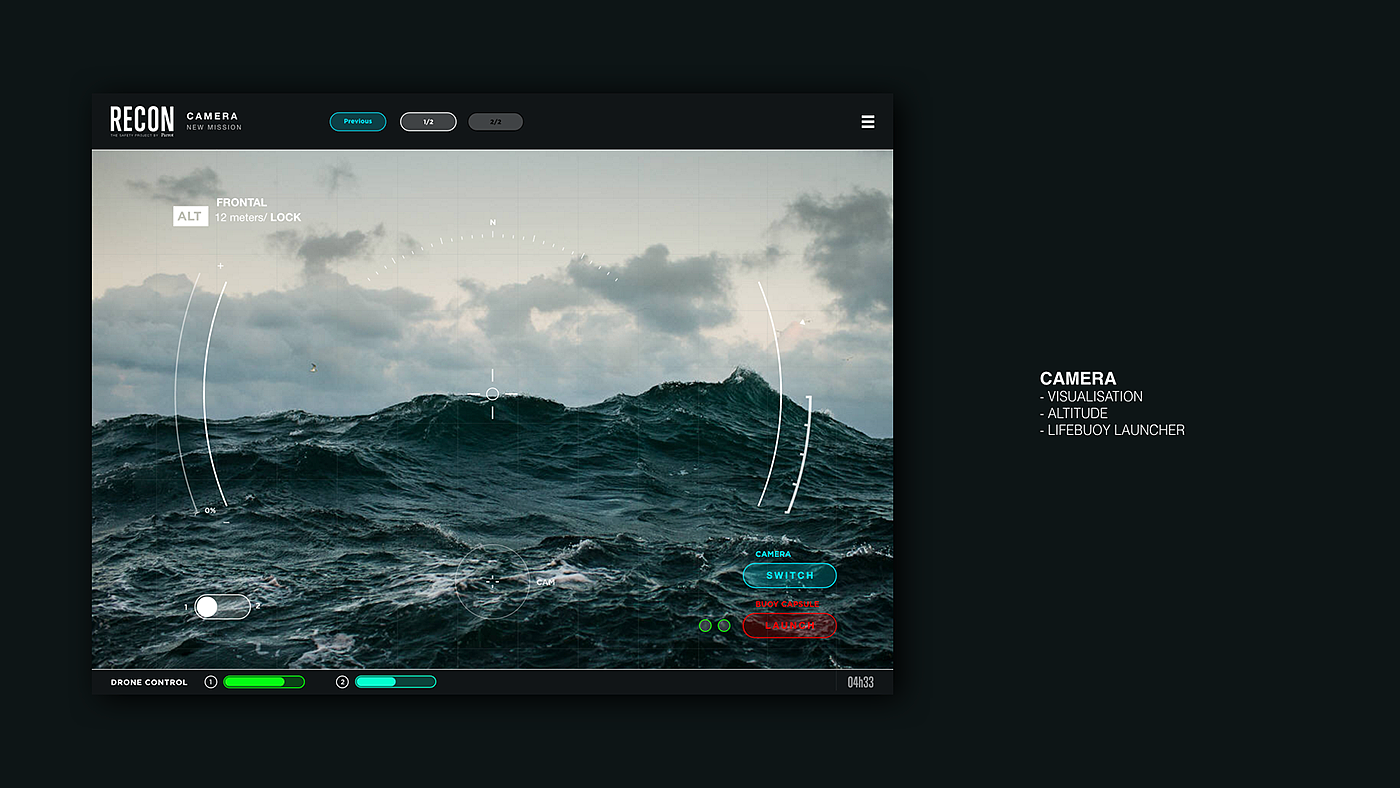
Task: Click the NEW MISSION subtitle
Action: click(x=214, y=128)
